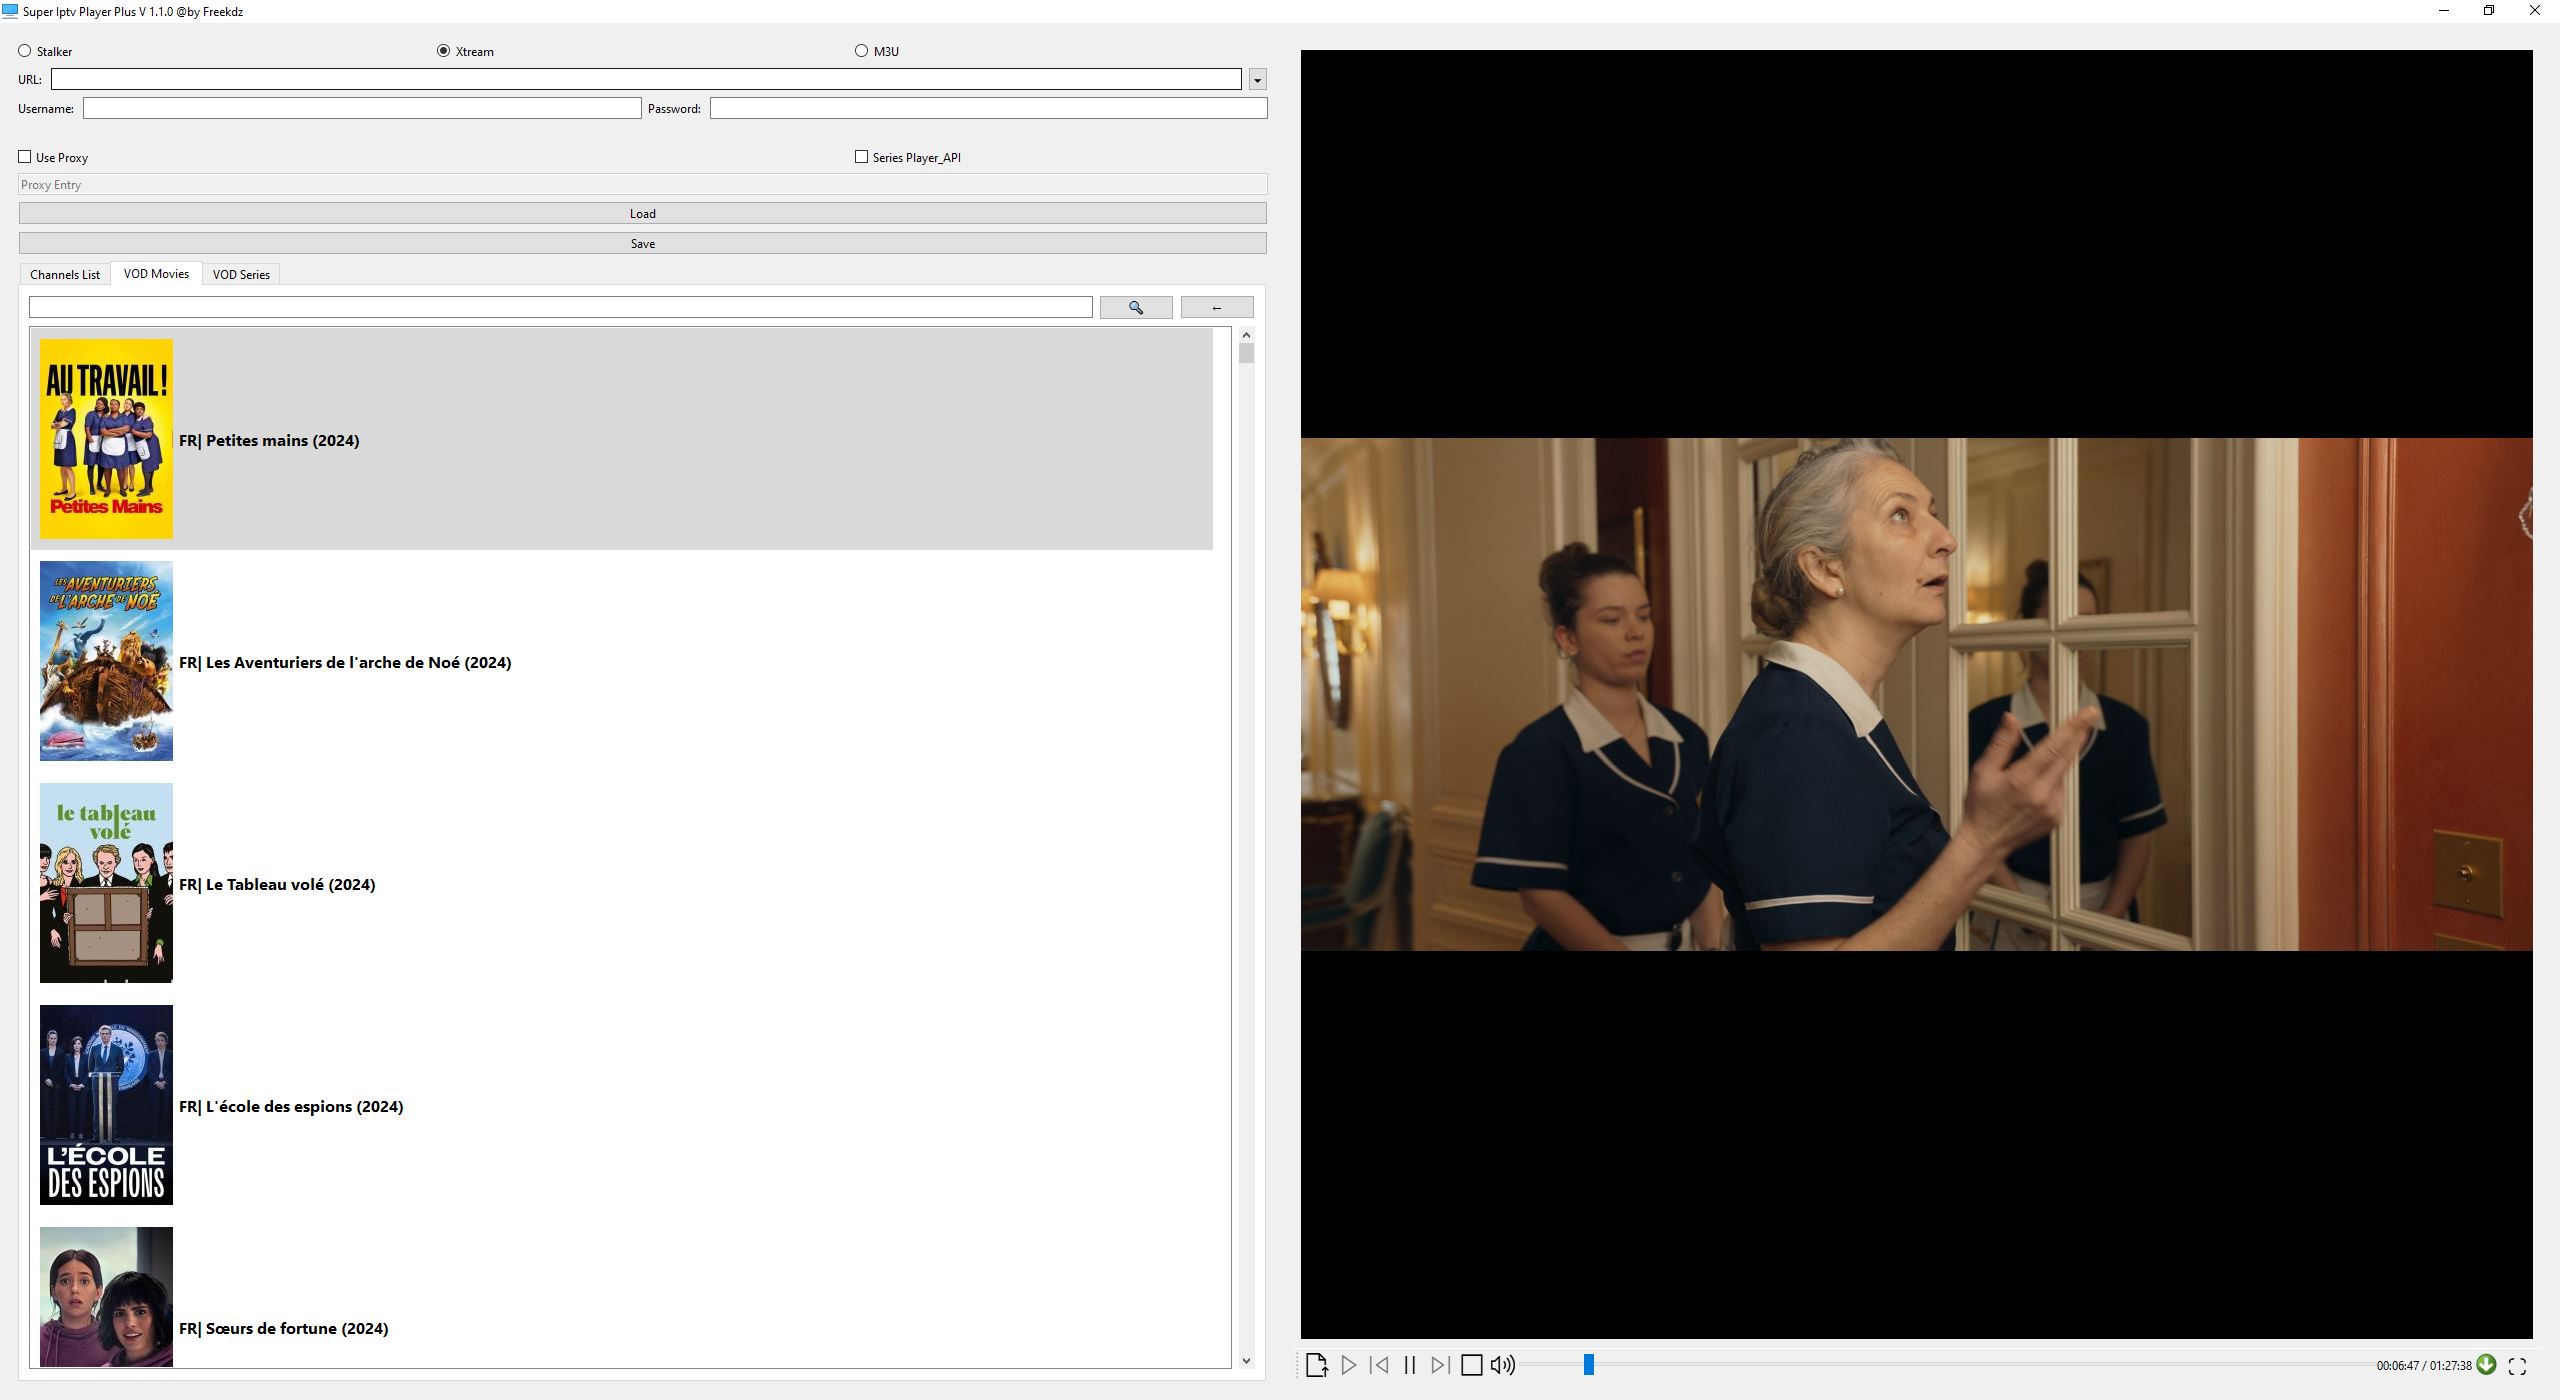Click the green download arrow icon
The height and width of the screenshot is (1400, 2560).
(x=2487, y=1364)
